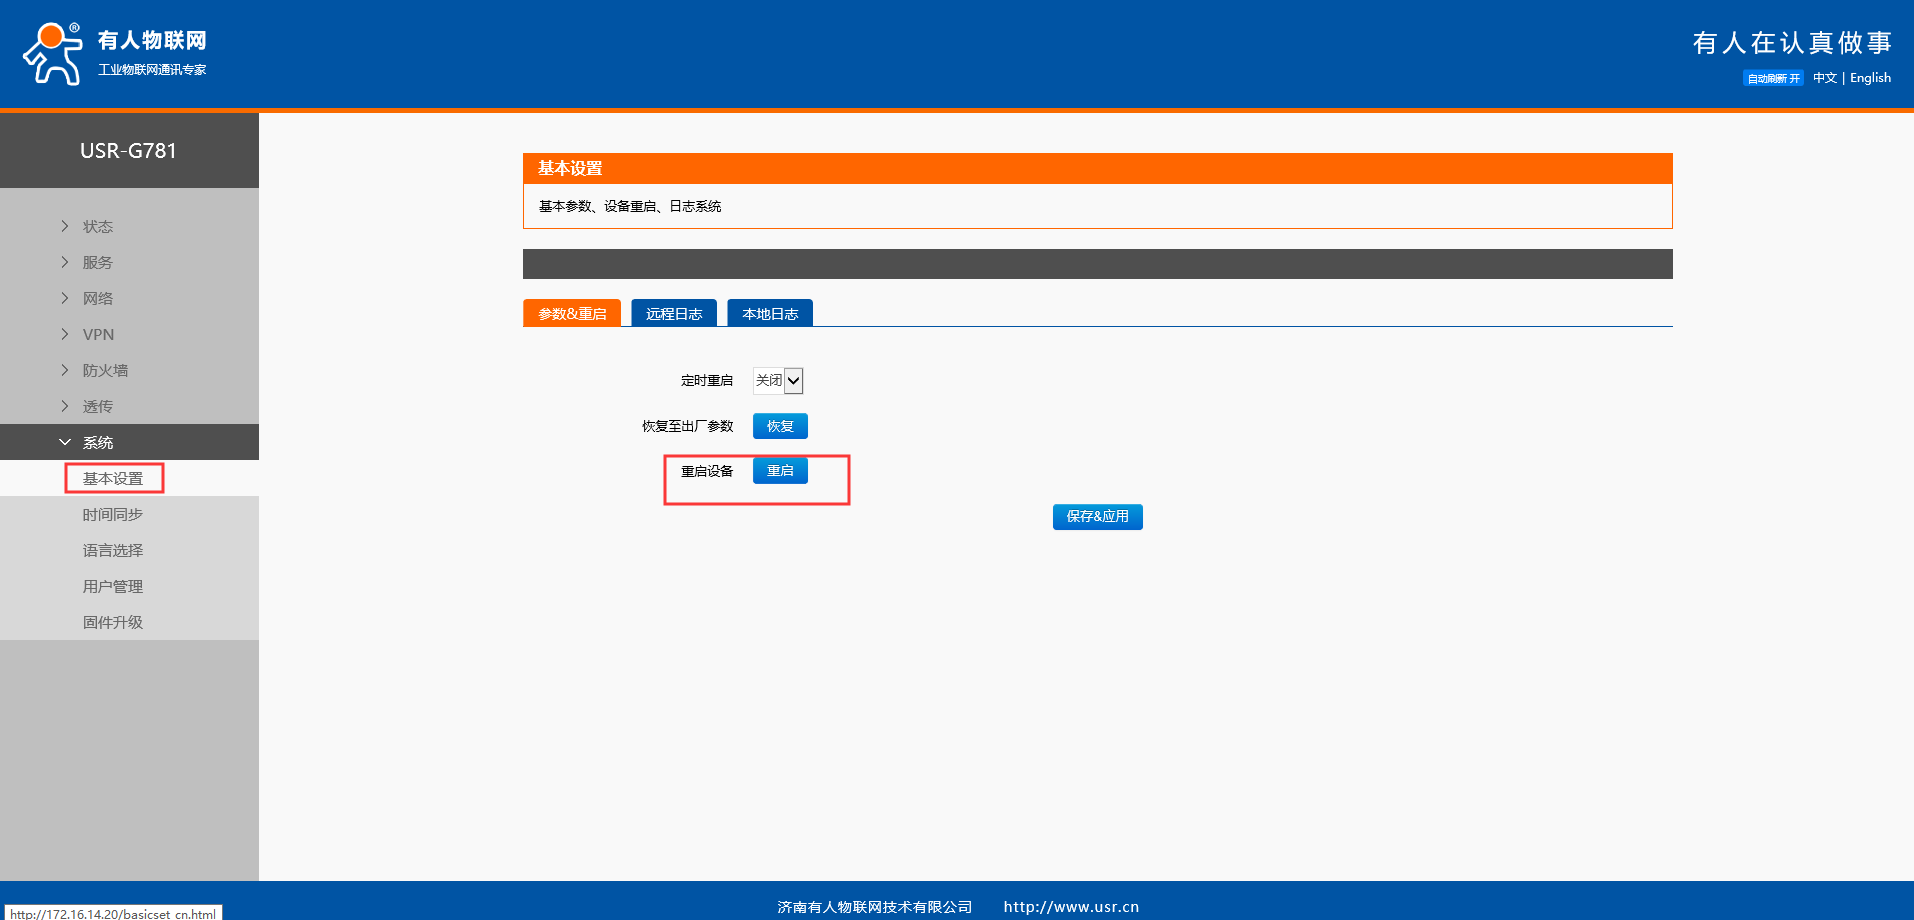The width and height of the screenshot is (1914, 920).
Task: Expand the 透传 sidebar section
Action: pyautogui.click(x=98, y=406)
